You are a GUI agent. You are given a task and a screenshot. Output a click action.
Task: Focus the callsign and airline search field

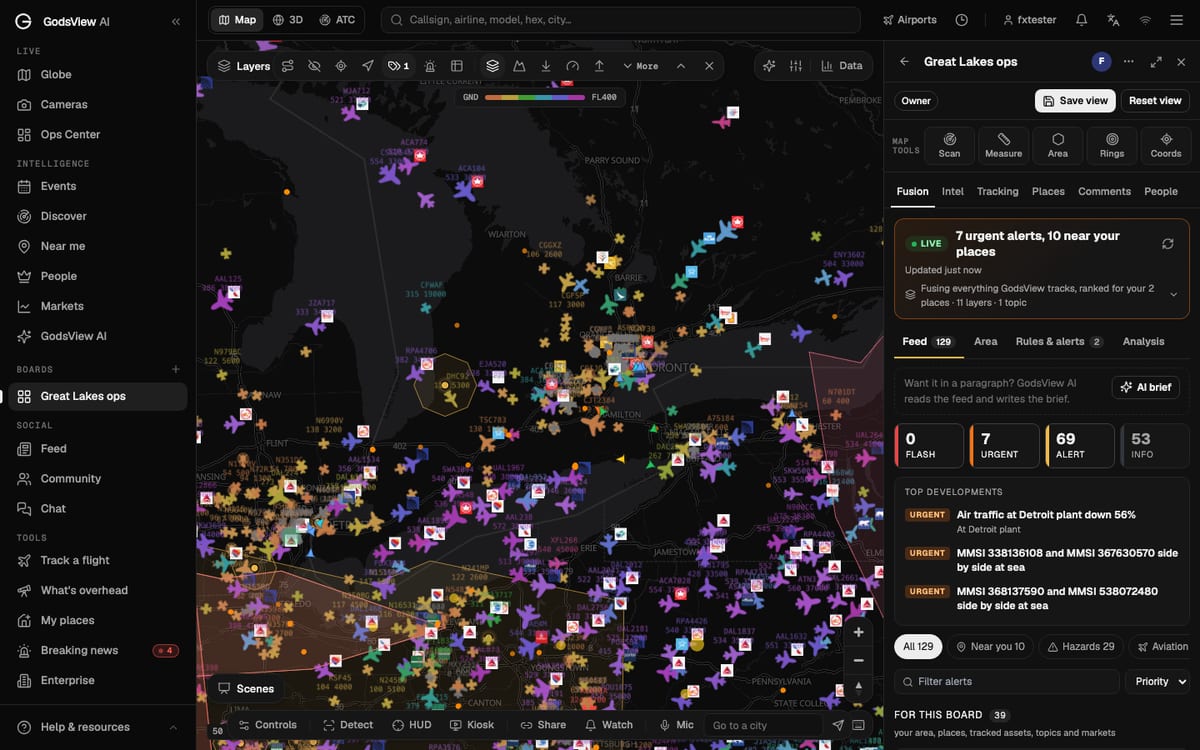(620, 20)
